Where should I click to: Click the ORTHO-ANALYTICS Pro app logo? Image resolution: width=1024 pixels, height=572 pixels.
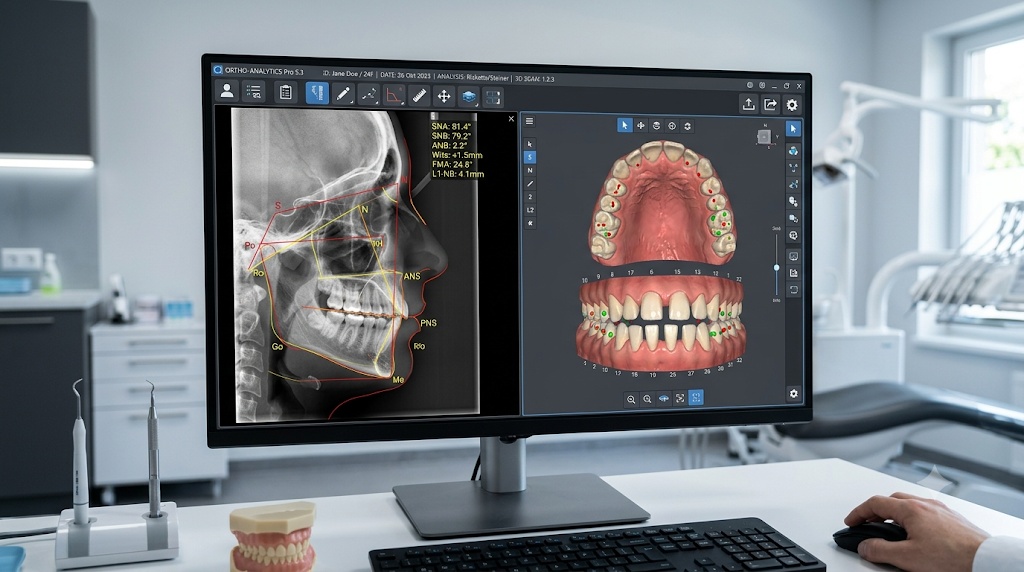(218, 69)
